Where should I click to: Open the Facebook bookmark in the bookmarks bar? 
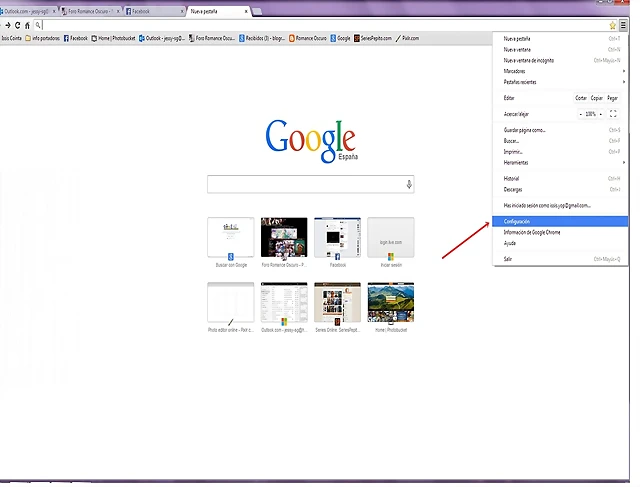76,38
